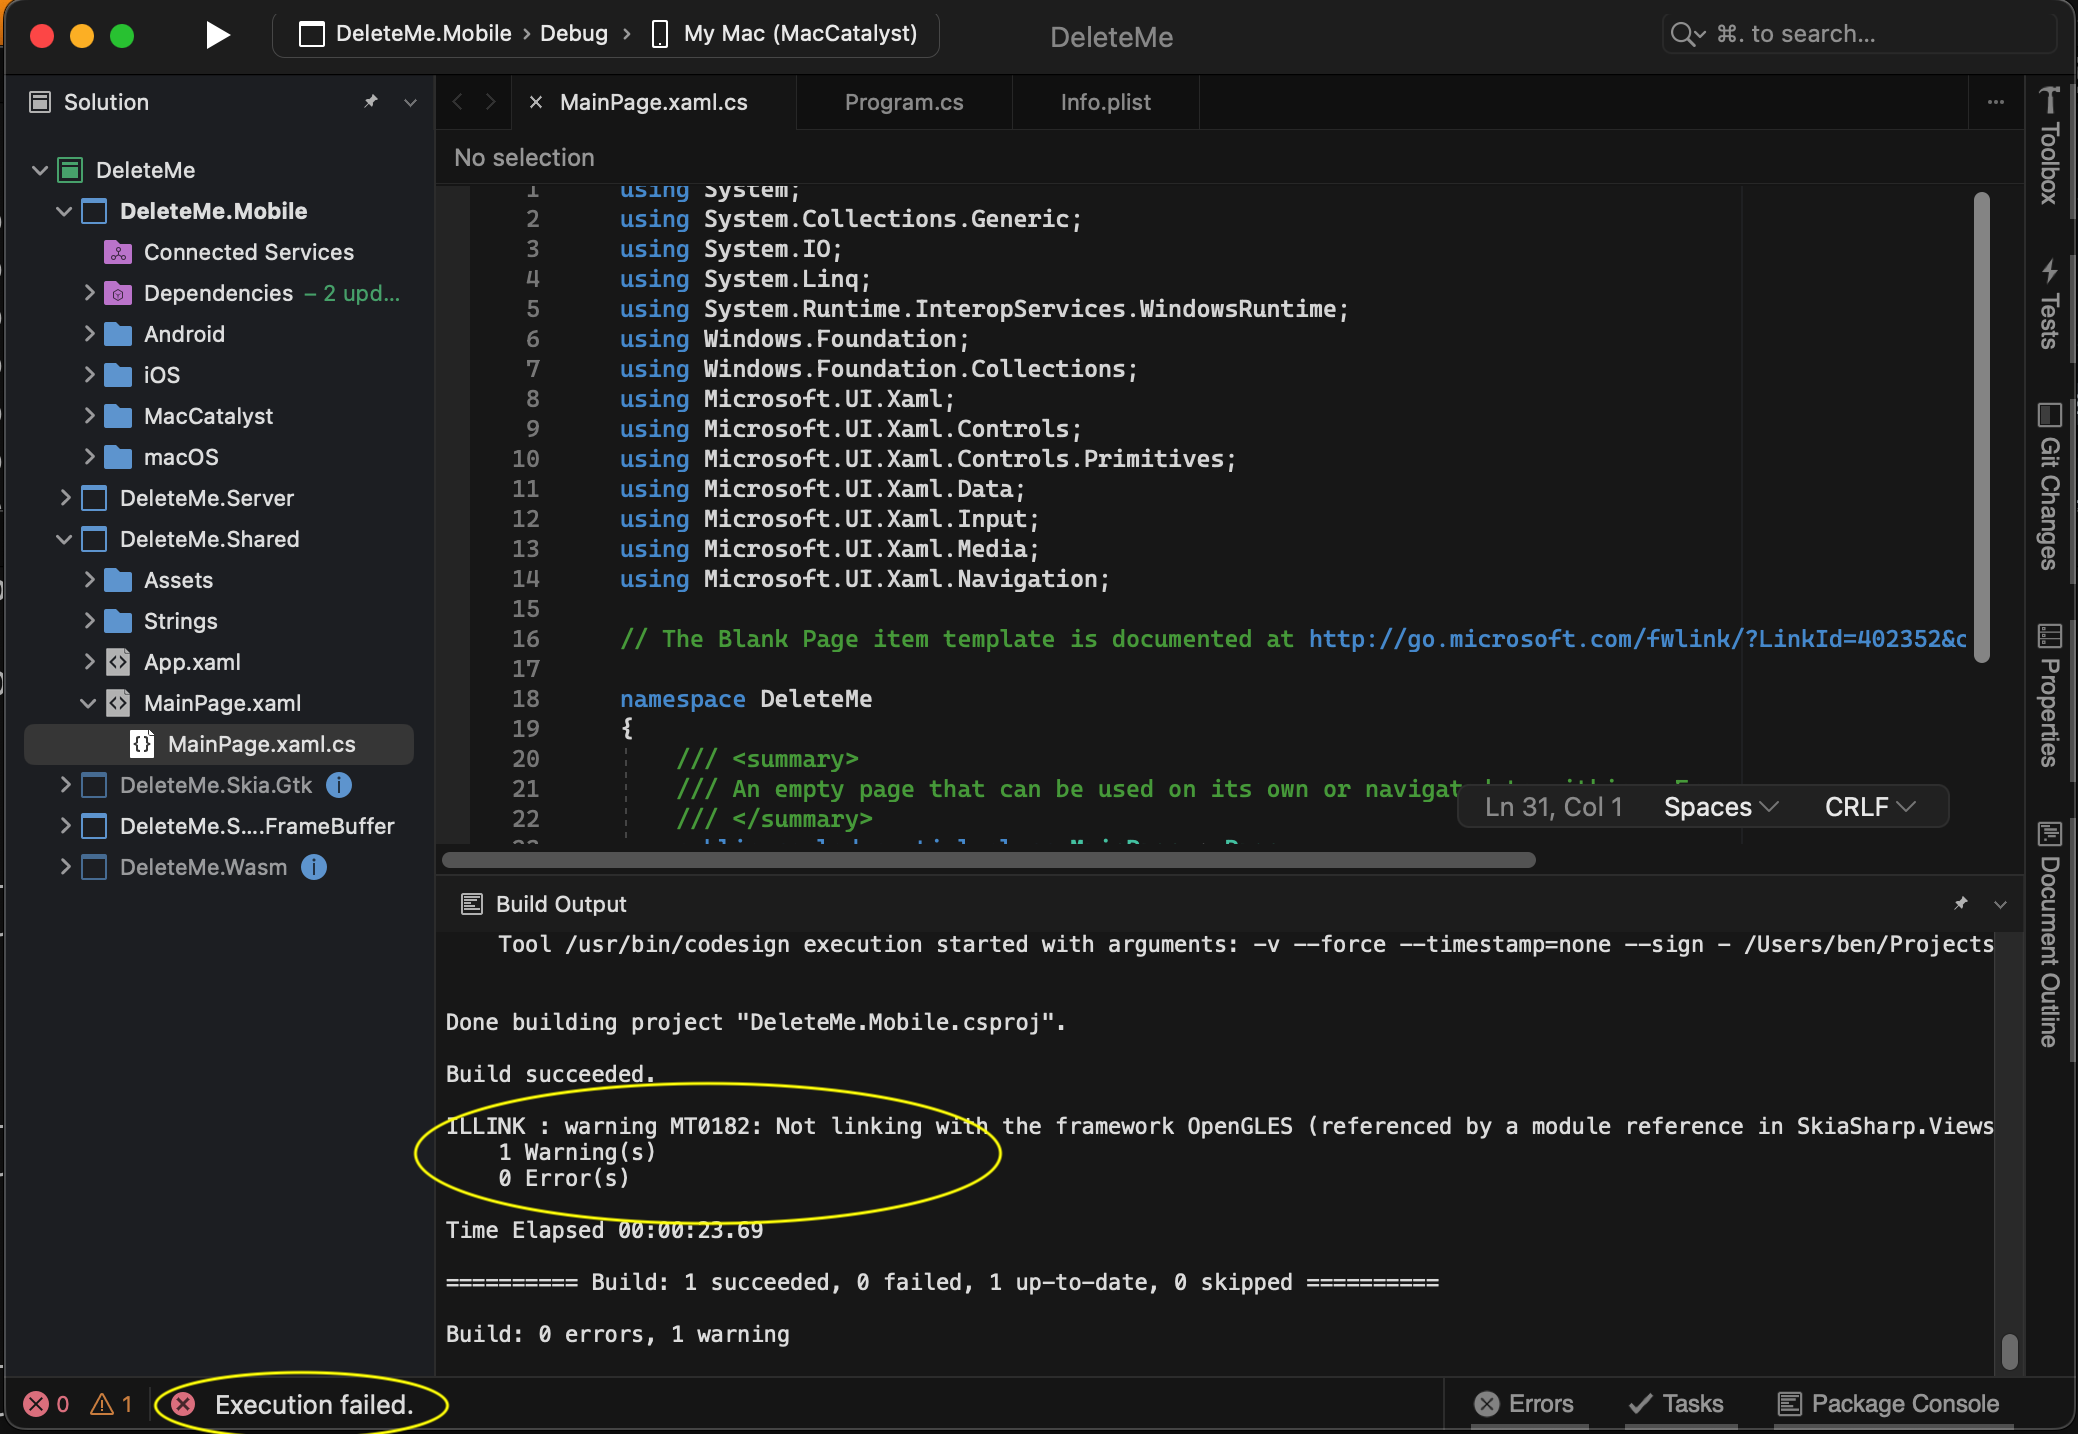Collapse the DeleteMe.Shared project
The width and height of the screenshot is (2078, 1434).
click(x=65, y=539)
